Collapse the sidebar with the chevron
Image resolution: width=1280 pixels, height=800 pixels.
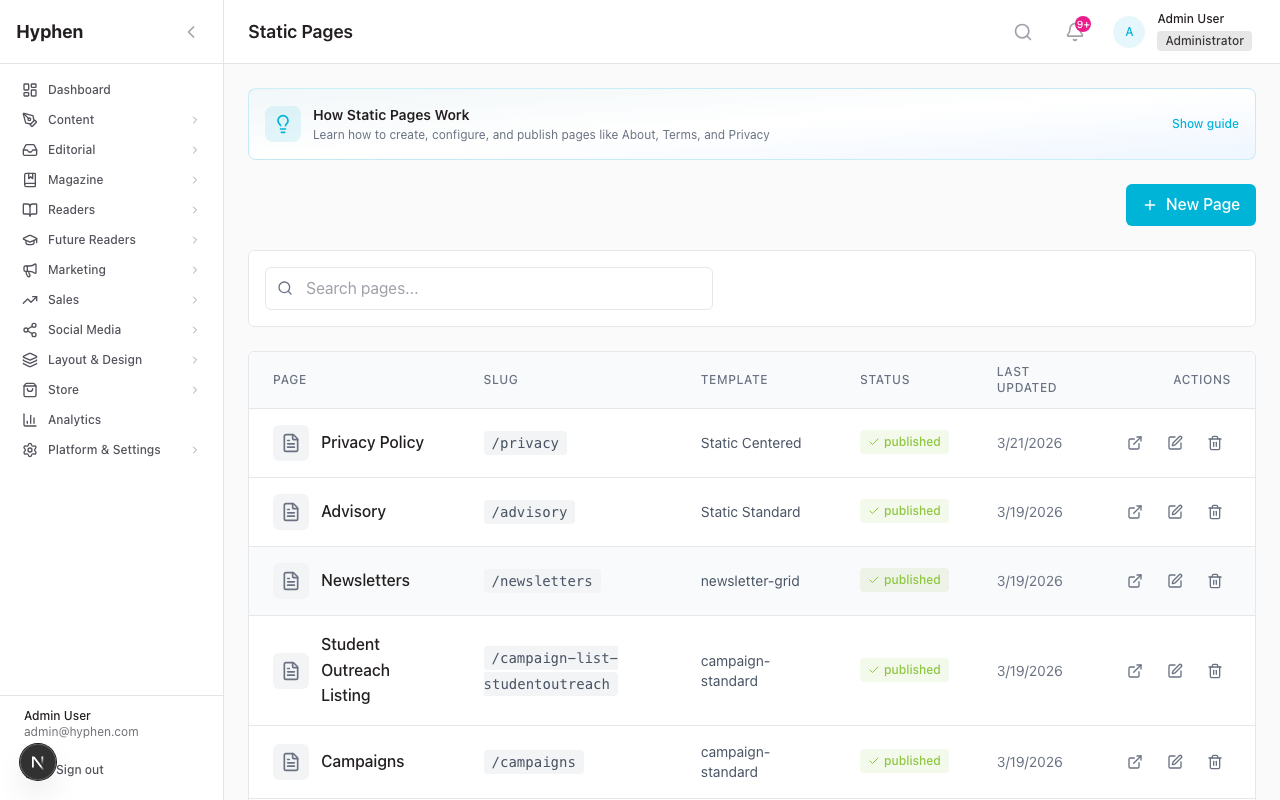pos(191,32)
